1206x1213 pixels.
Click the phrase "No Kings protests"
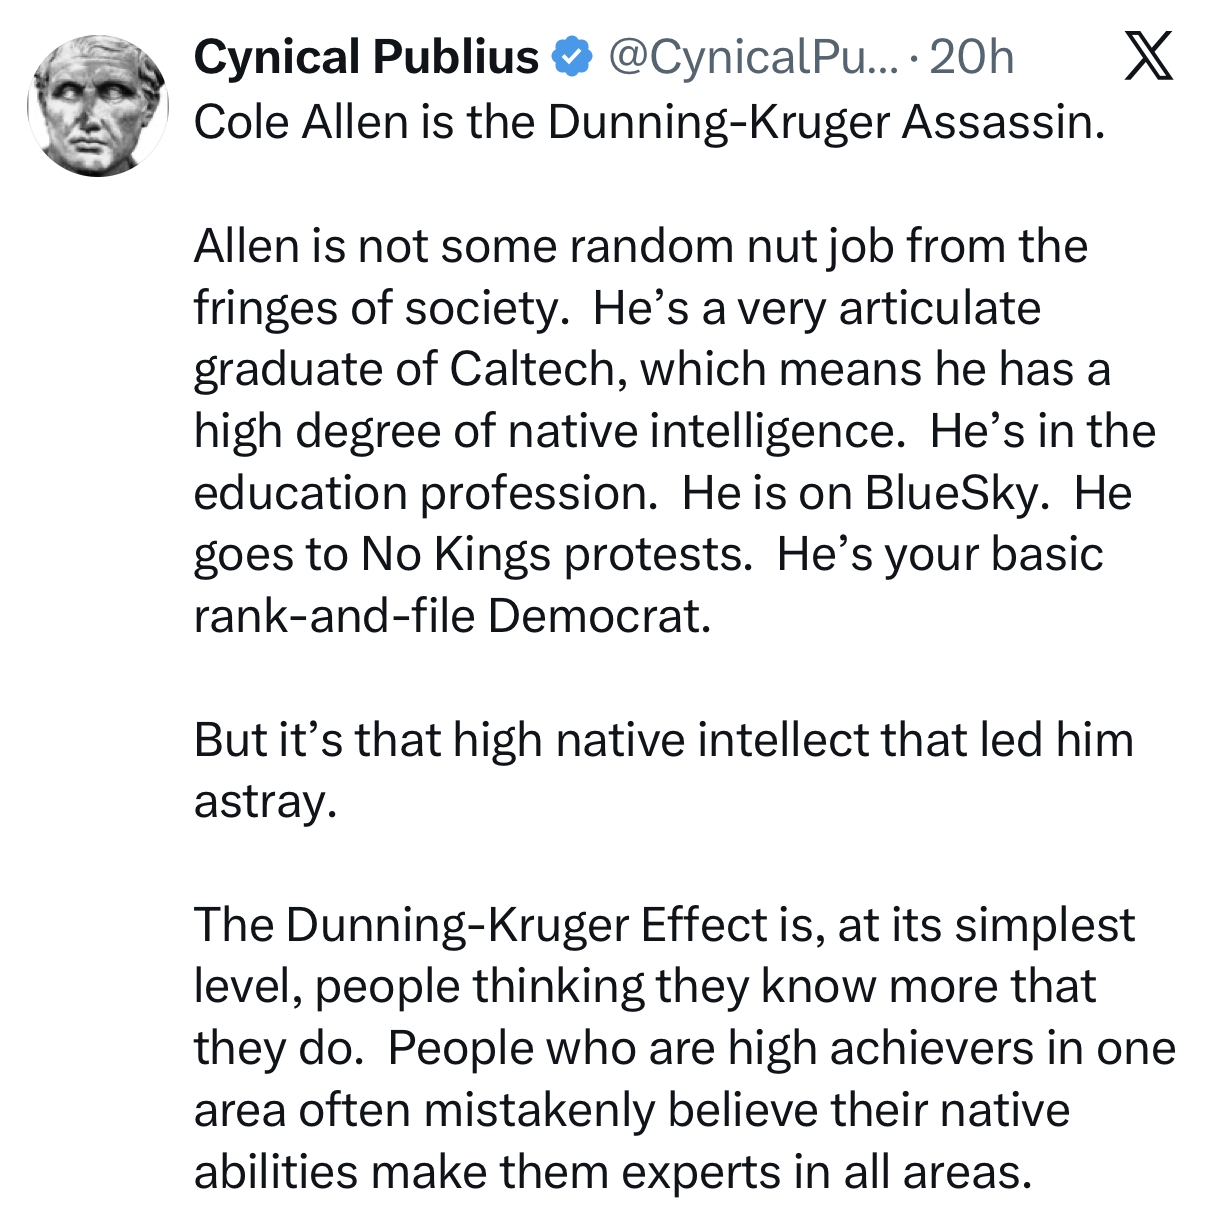556,554
